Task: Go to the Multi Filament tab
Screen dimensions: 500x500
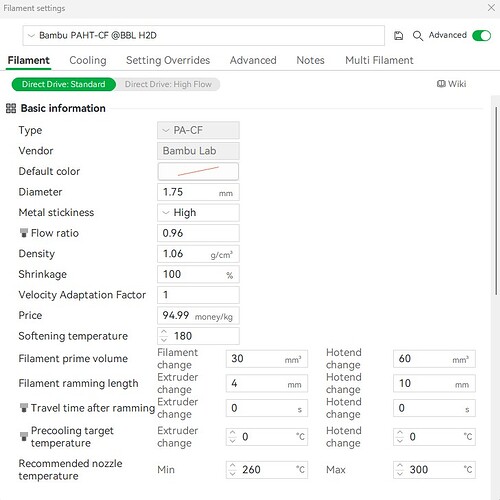Action: tap(379, 60)
